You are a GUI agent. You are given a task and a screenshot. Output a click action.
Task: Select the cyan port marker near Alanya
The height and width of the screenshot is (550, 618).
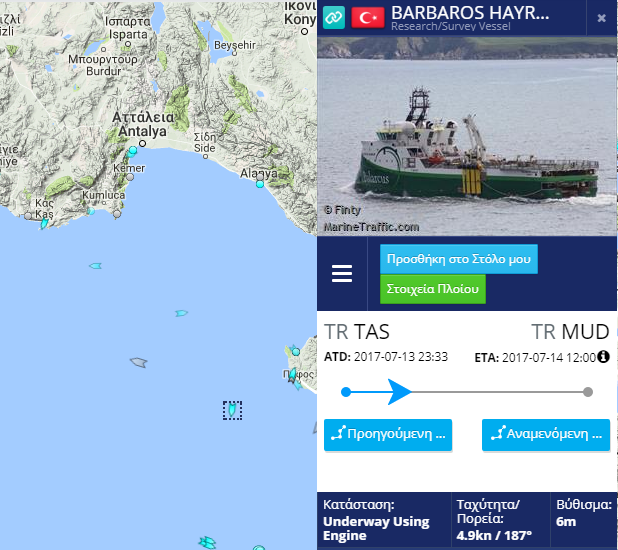[260, 184]
